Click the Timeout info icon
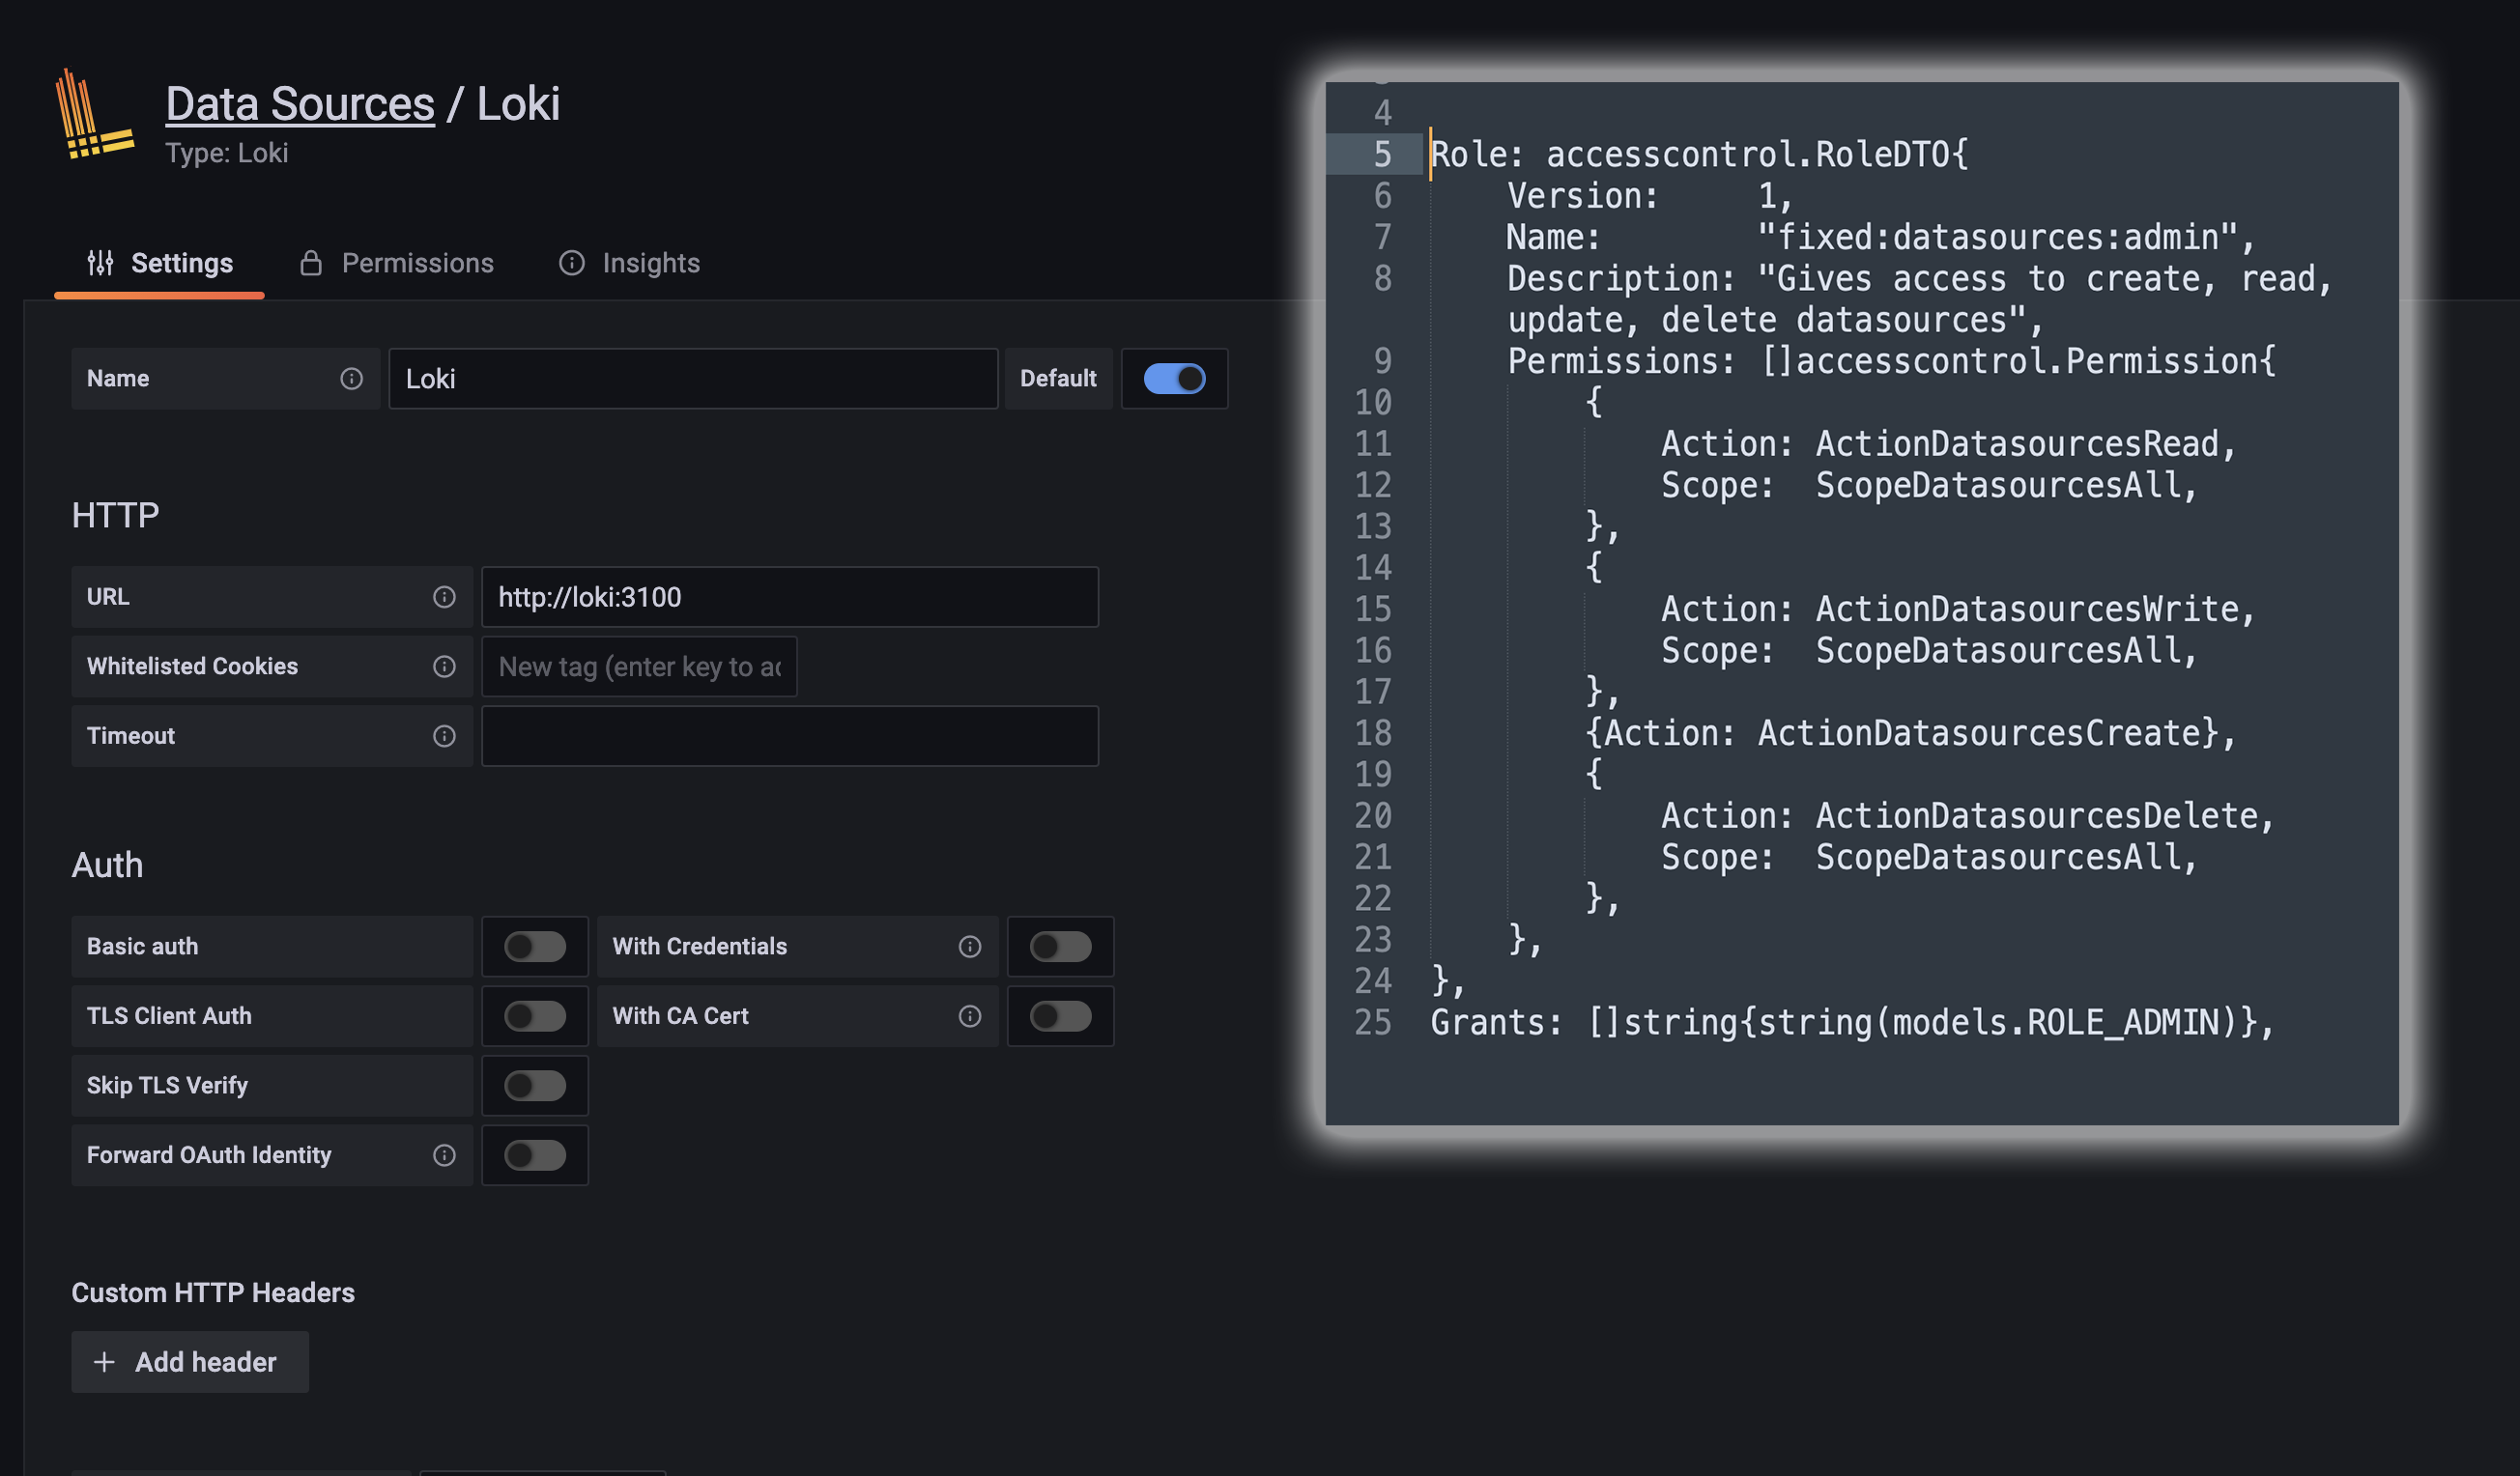The height and width of the screenshot is (1476, 2520). tap(444, 736)
